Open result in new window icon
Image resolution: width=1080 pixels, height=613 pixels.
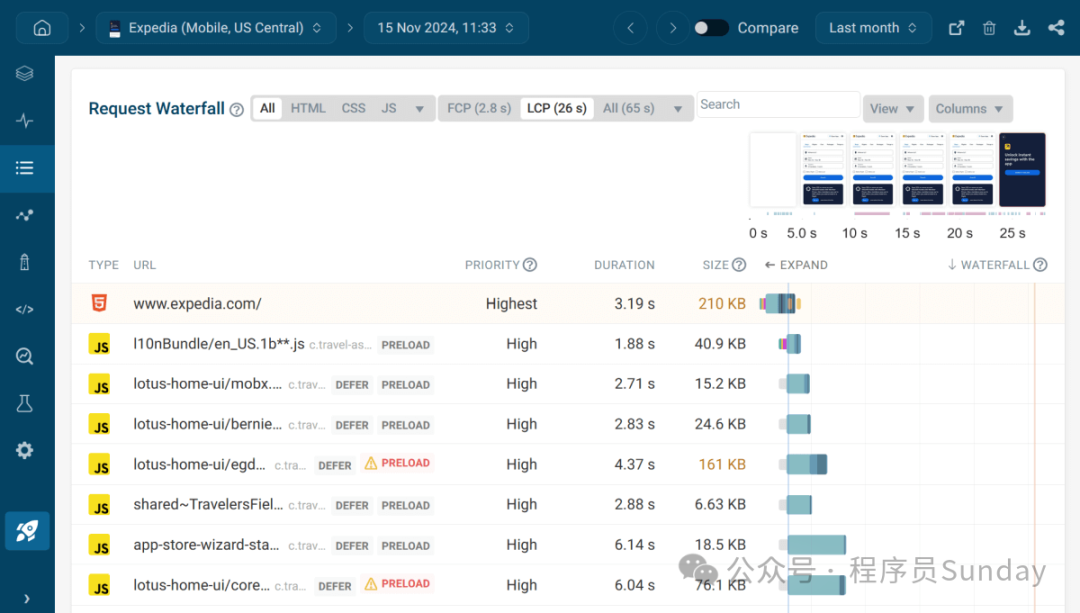click(956, 28)
